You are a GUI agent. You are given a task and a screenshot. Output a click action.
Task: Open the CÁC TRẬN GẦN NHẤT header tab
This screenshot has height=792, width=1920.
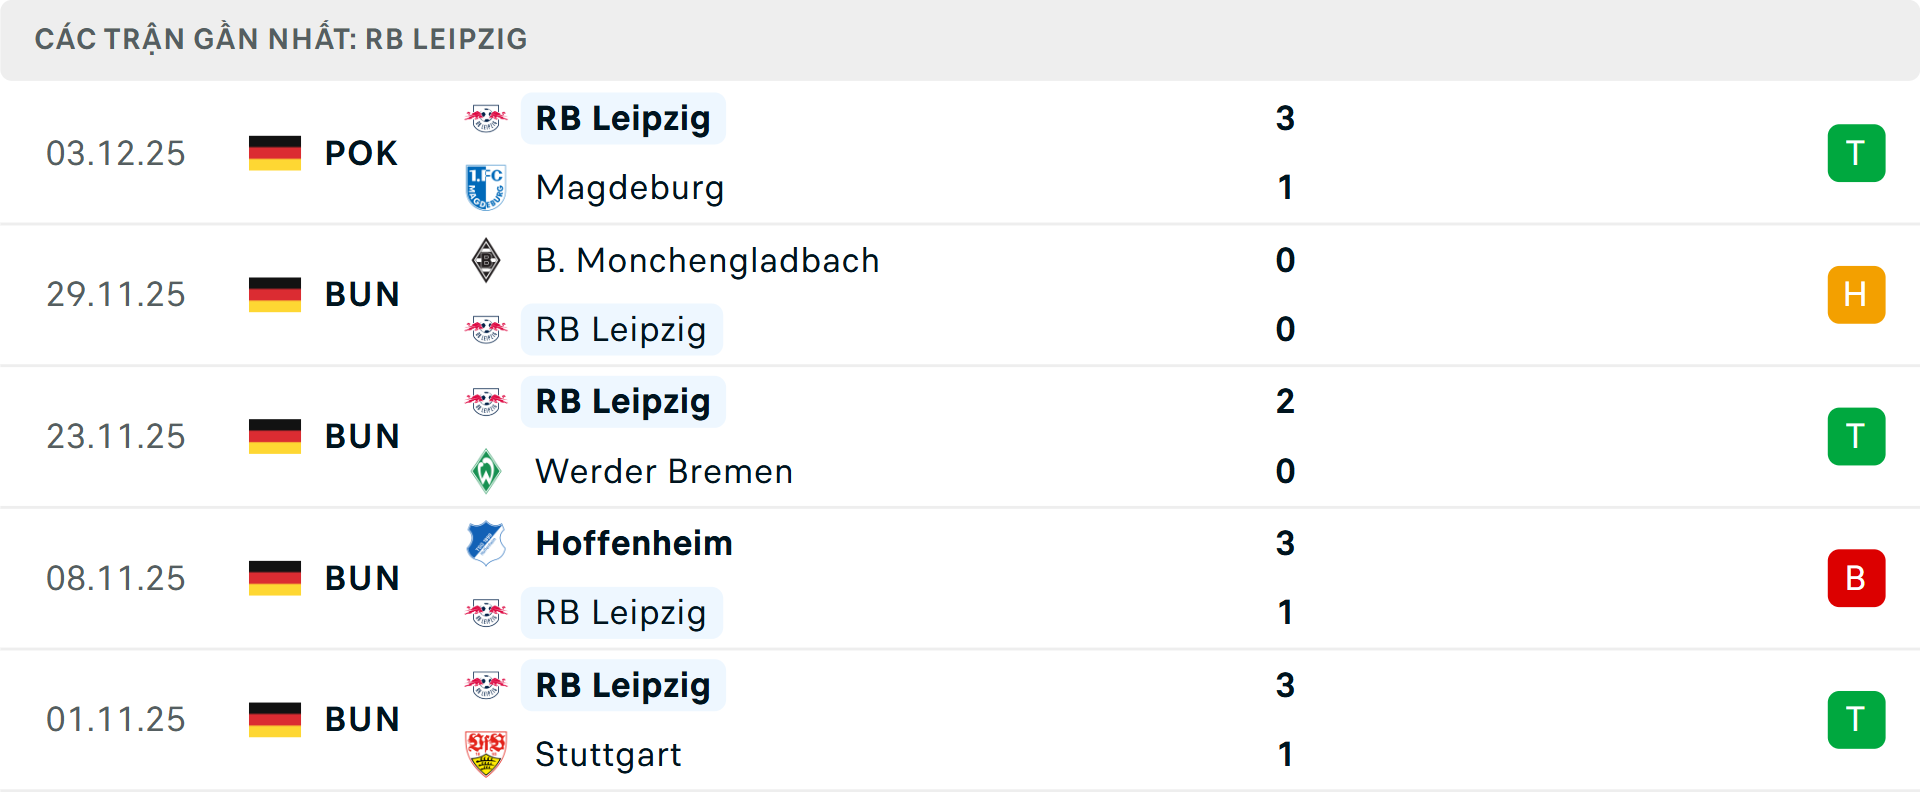pos(281,39)
